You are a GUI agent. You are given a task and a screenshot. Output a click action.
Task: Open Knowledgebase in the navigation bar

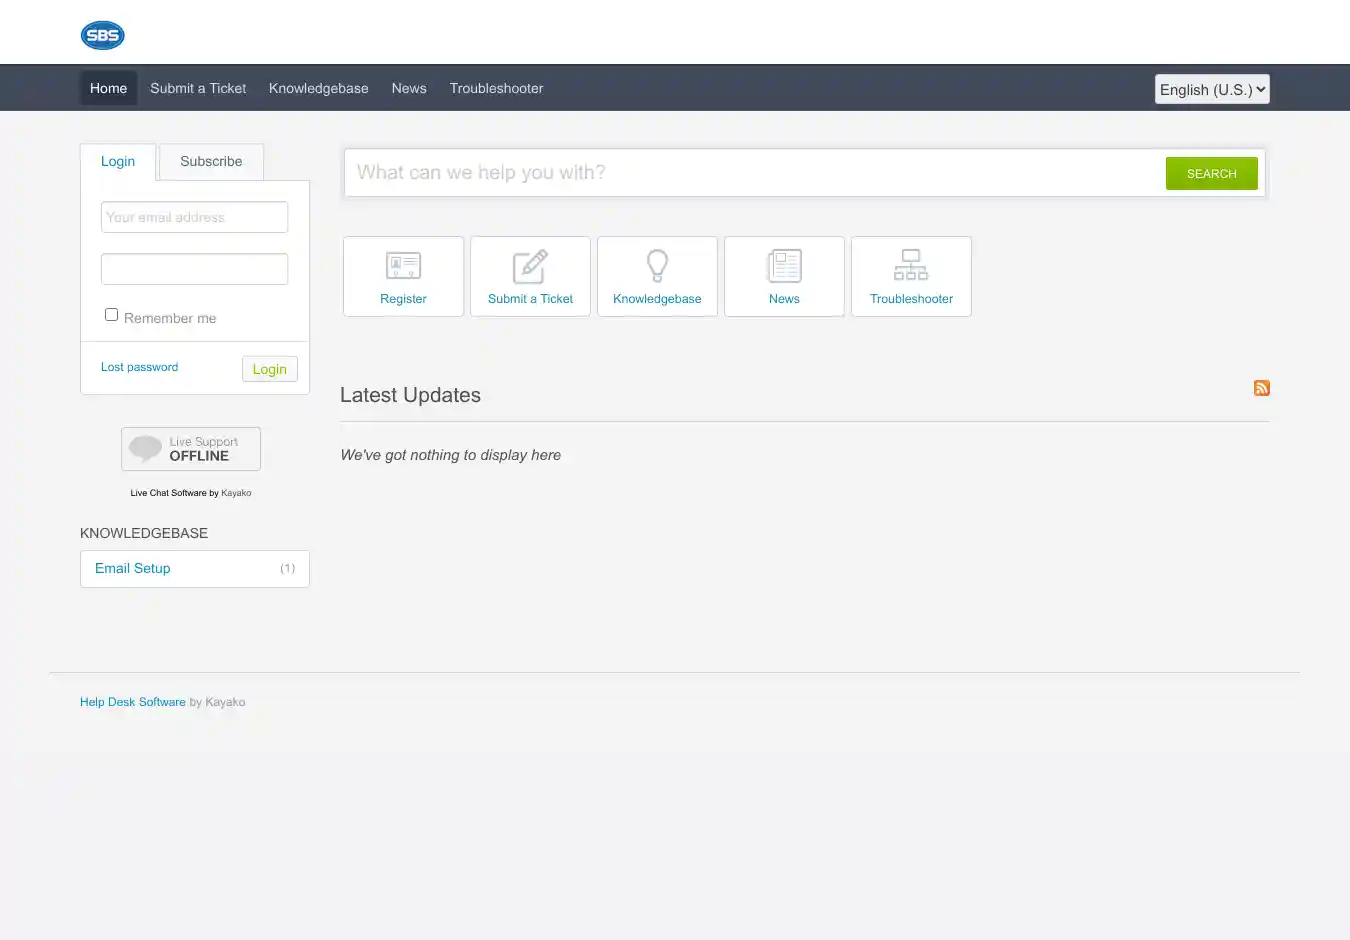(318, 88)
